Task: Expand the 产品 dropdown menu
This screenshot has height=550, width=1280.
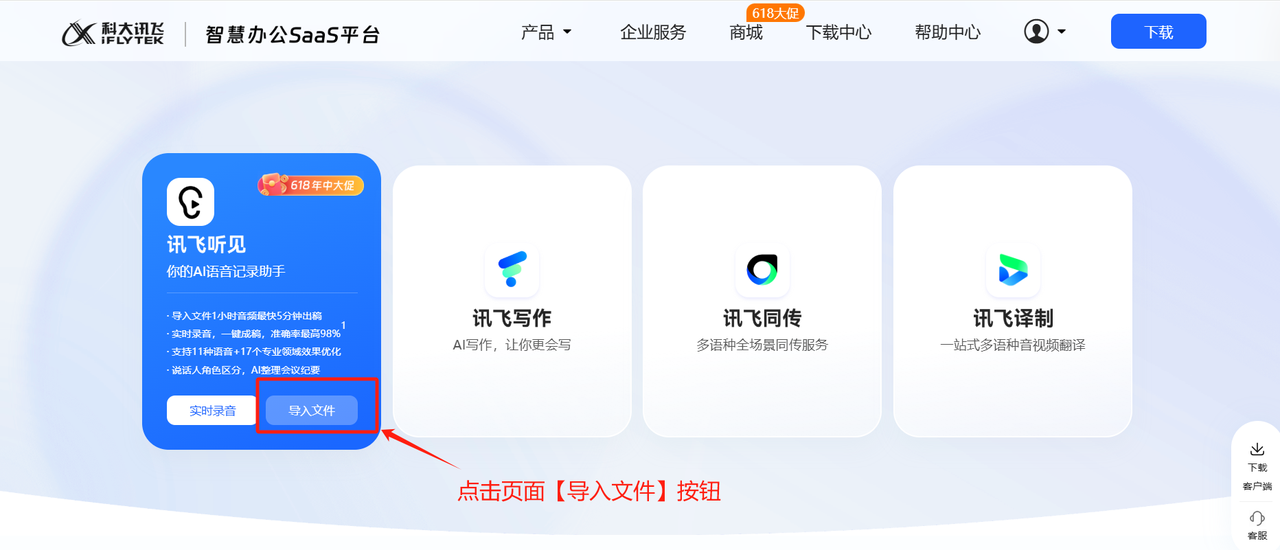Action: (x=547, y=32)
